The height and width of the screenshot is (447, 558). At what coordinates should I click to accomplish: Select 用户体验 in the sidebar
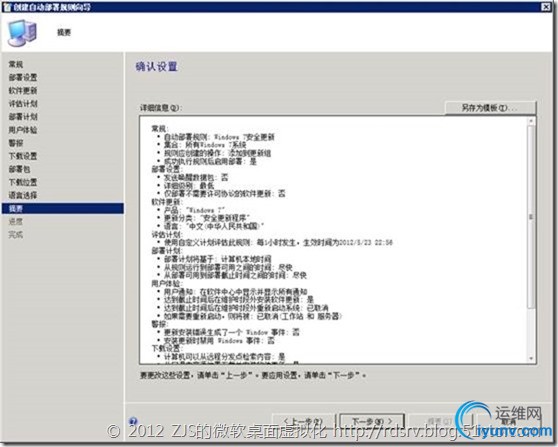23,130
